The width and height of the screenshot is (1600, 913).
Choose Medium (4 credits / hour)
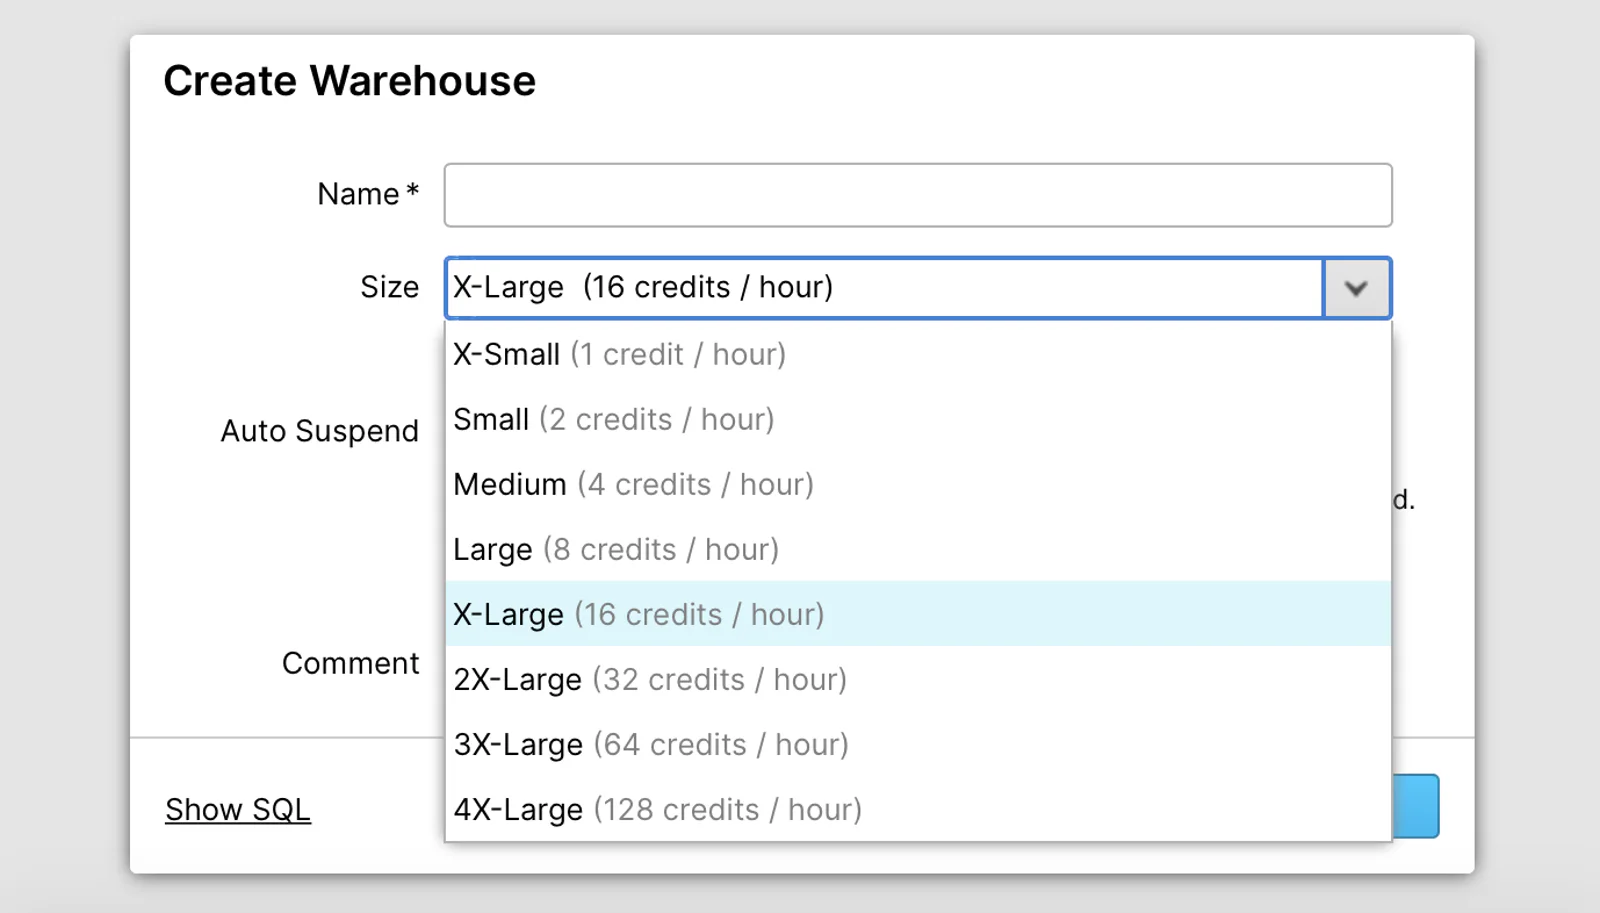[x=918, y=484]
